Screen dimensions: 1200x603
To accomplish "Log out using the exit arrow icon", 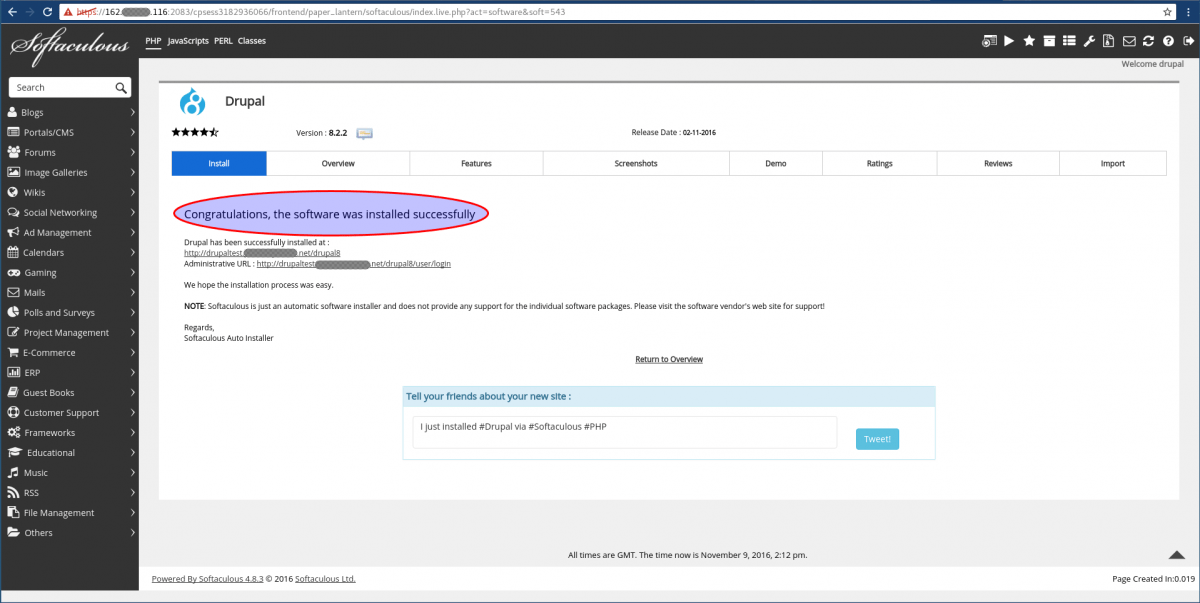I will click(x=1188, y=41).
